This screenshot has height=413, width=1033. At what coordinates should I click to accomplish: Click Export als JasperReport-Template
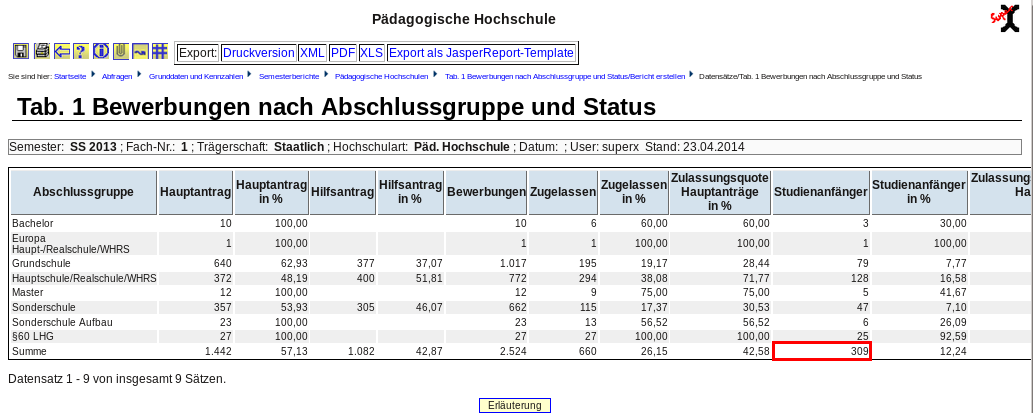pyautogui.click(x=482, y=53)
